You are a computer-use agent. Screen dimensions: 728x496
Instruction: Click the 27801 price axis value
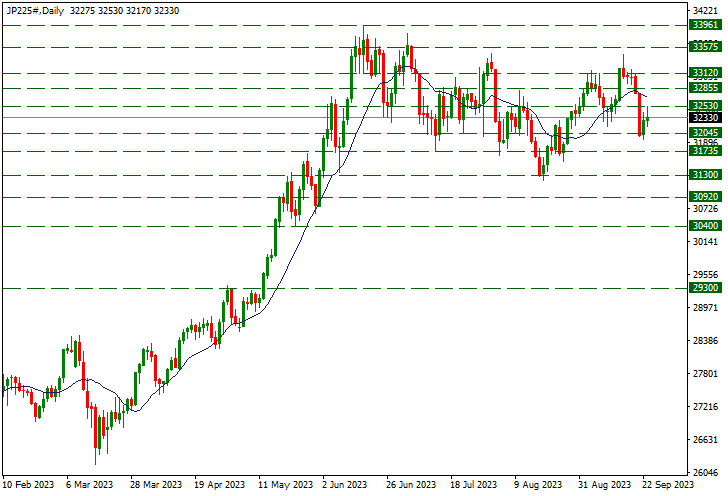click(705, 374)
